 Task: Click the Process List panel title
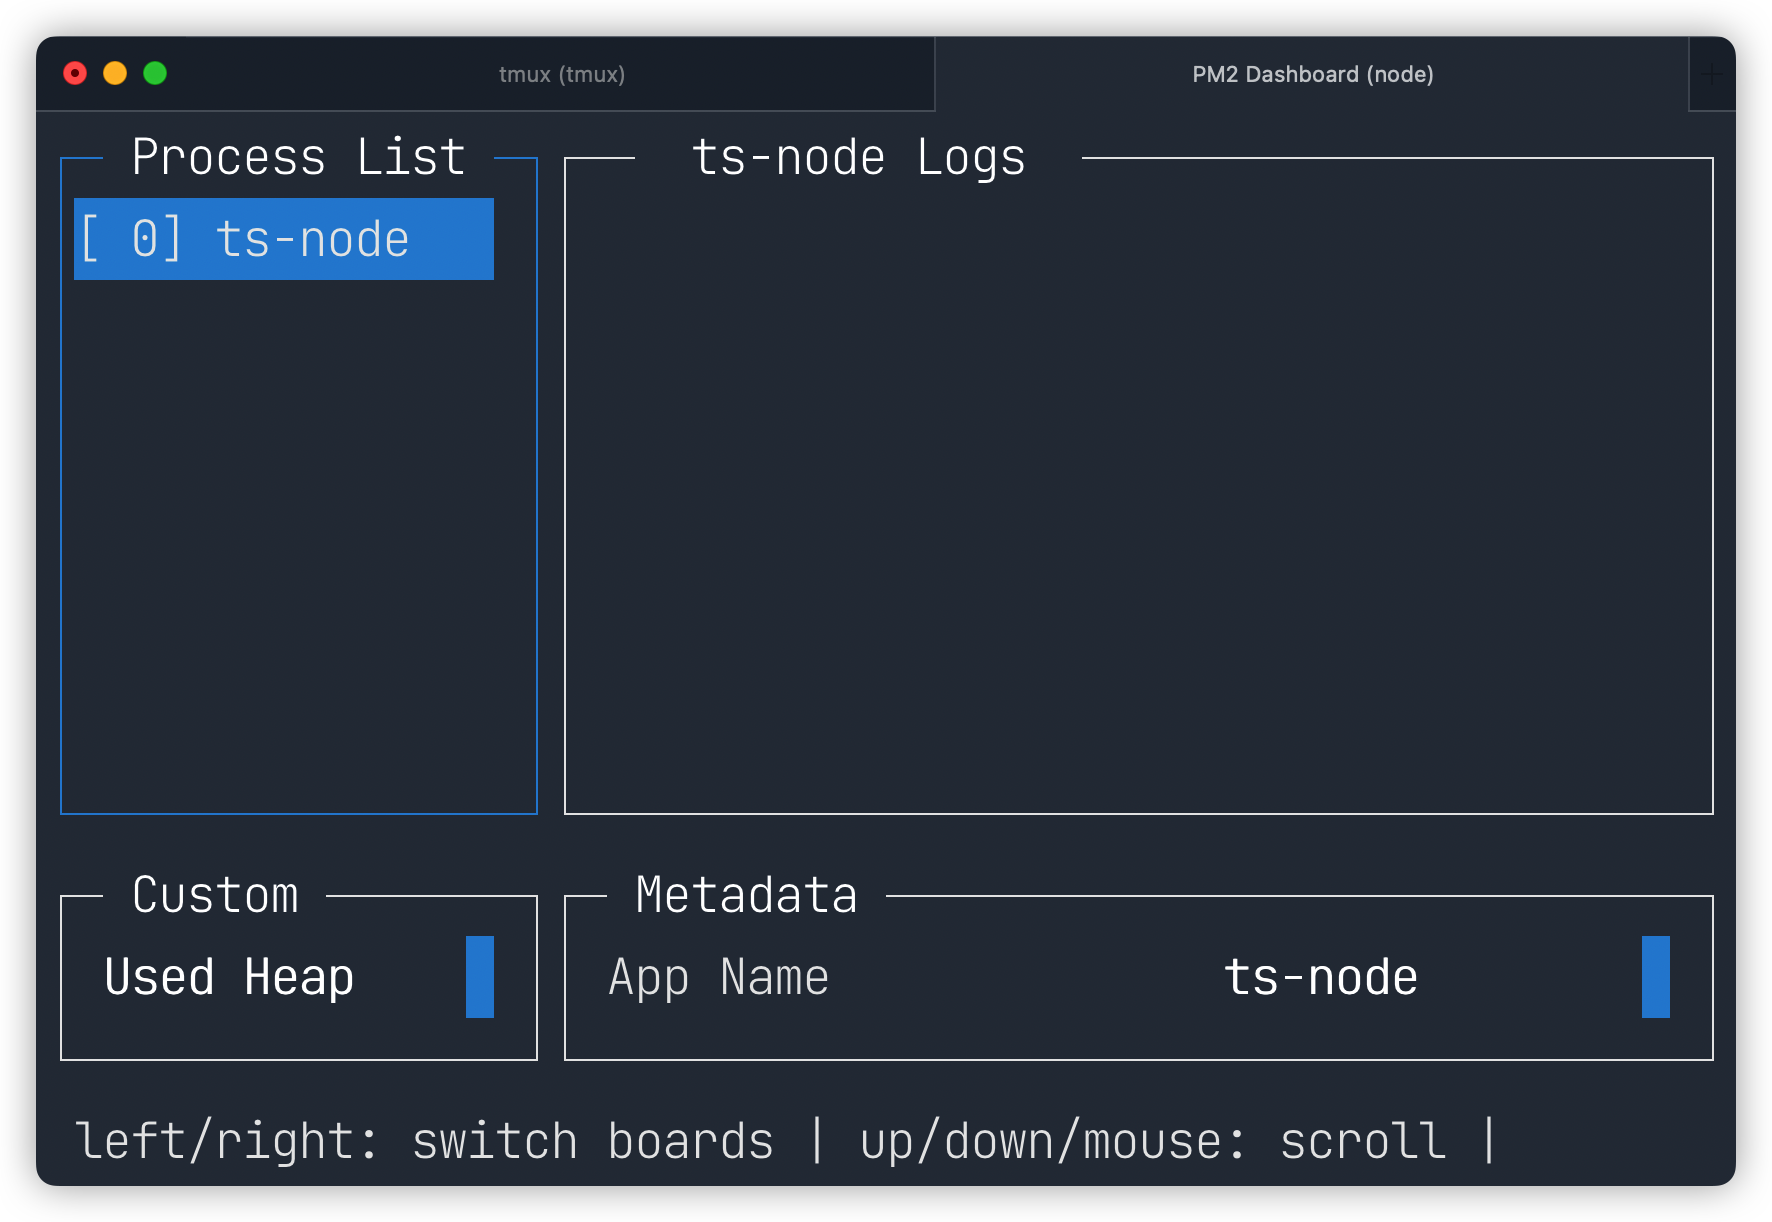[298, 157]
